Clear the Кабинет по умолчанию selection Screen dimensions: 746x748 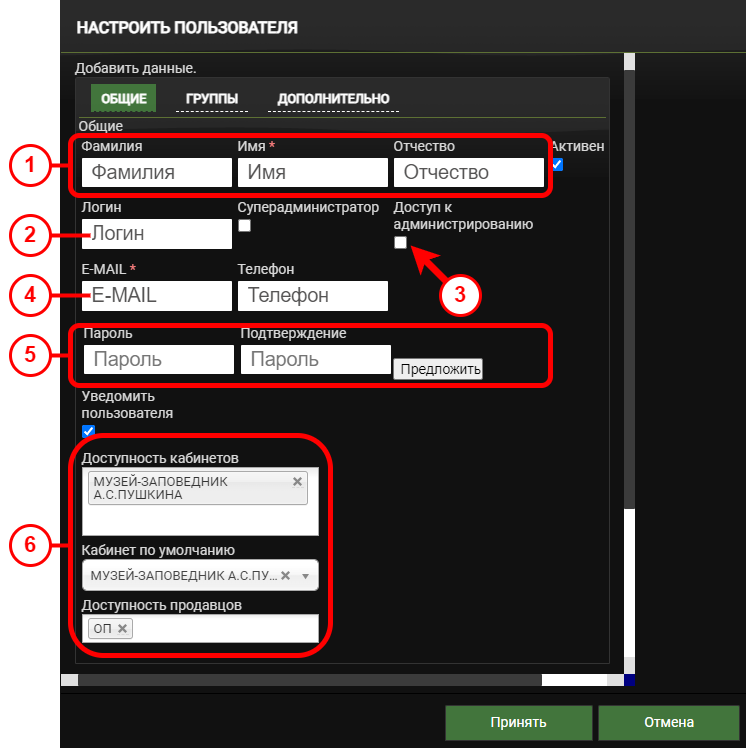285,576
